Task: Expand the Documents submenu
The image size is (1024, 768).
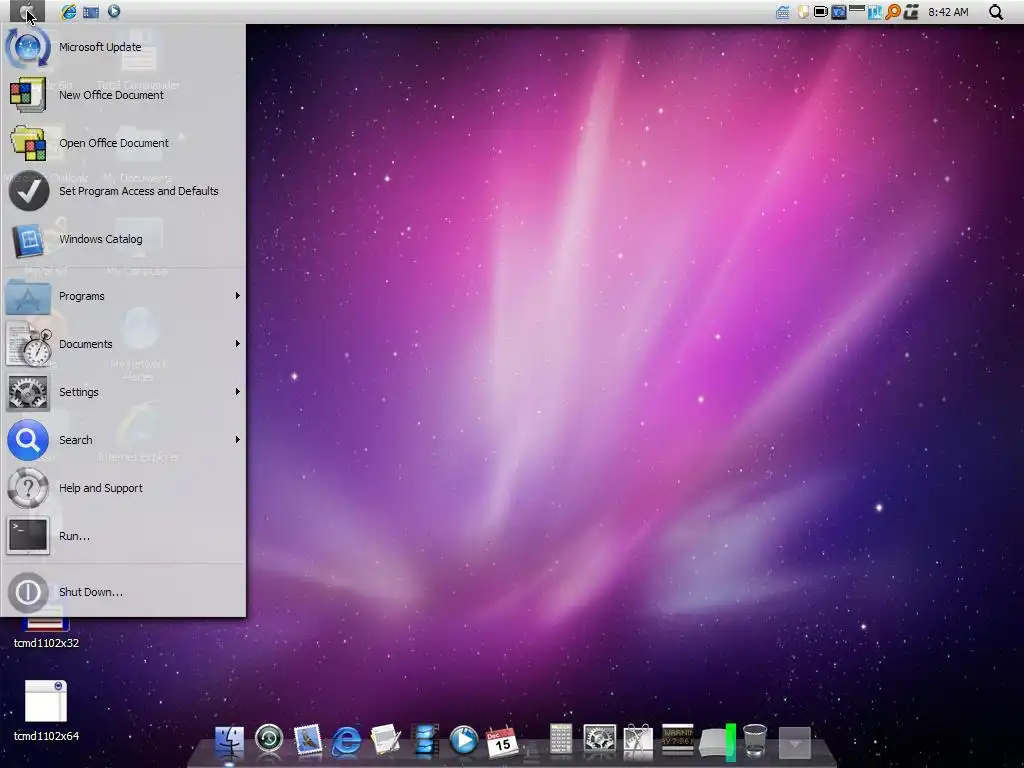Action: pos(123,344)
